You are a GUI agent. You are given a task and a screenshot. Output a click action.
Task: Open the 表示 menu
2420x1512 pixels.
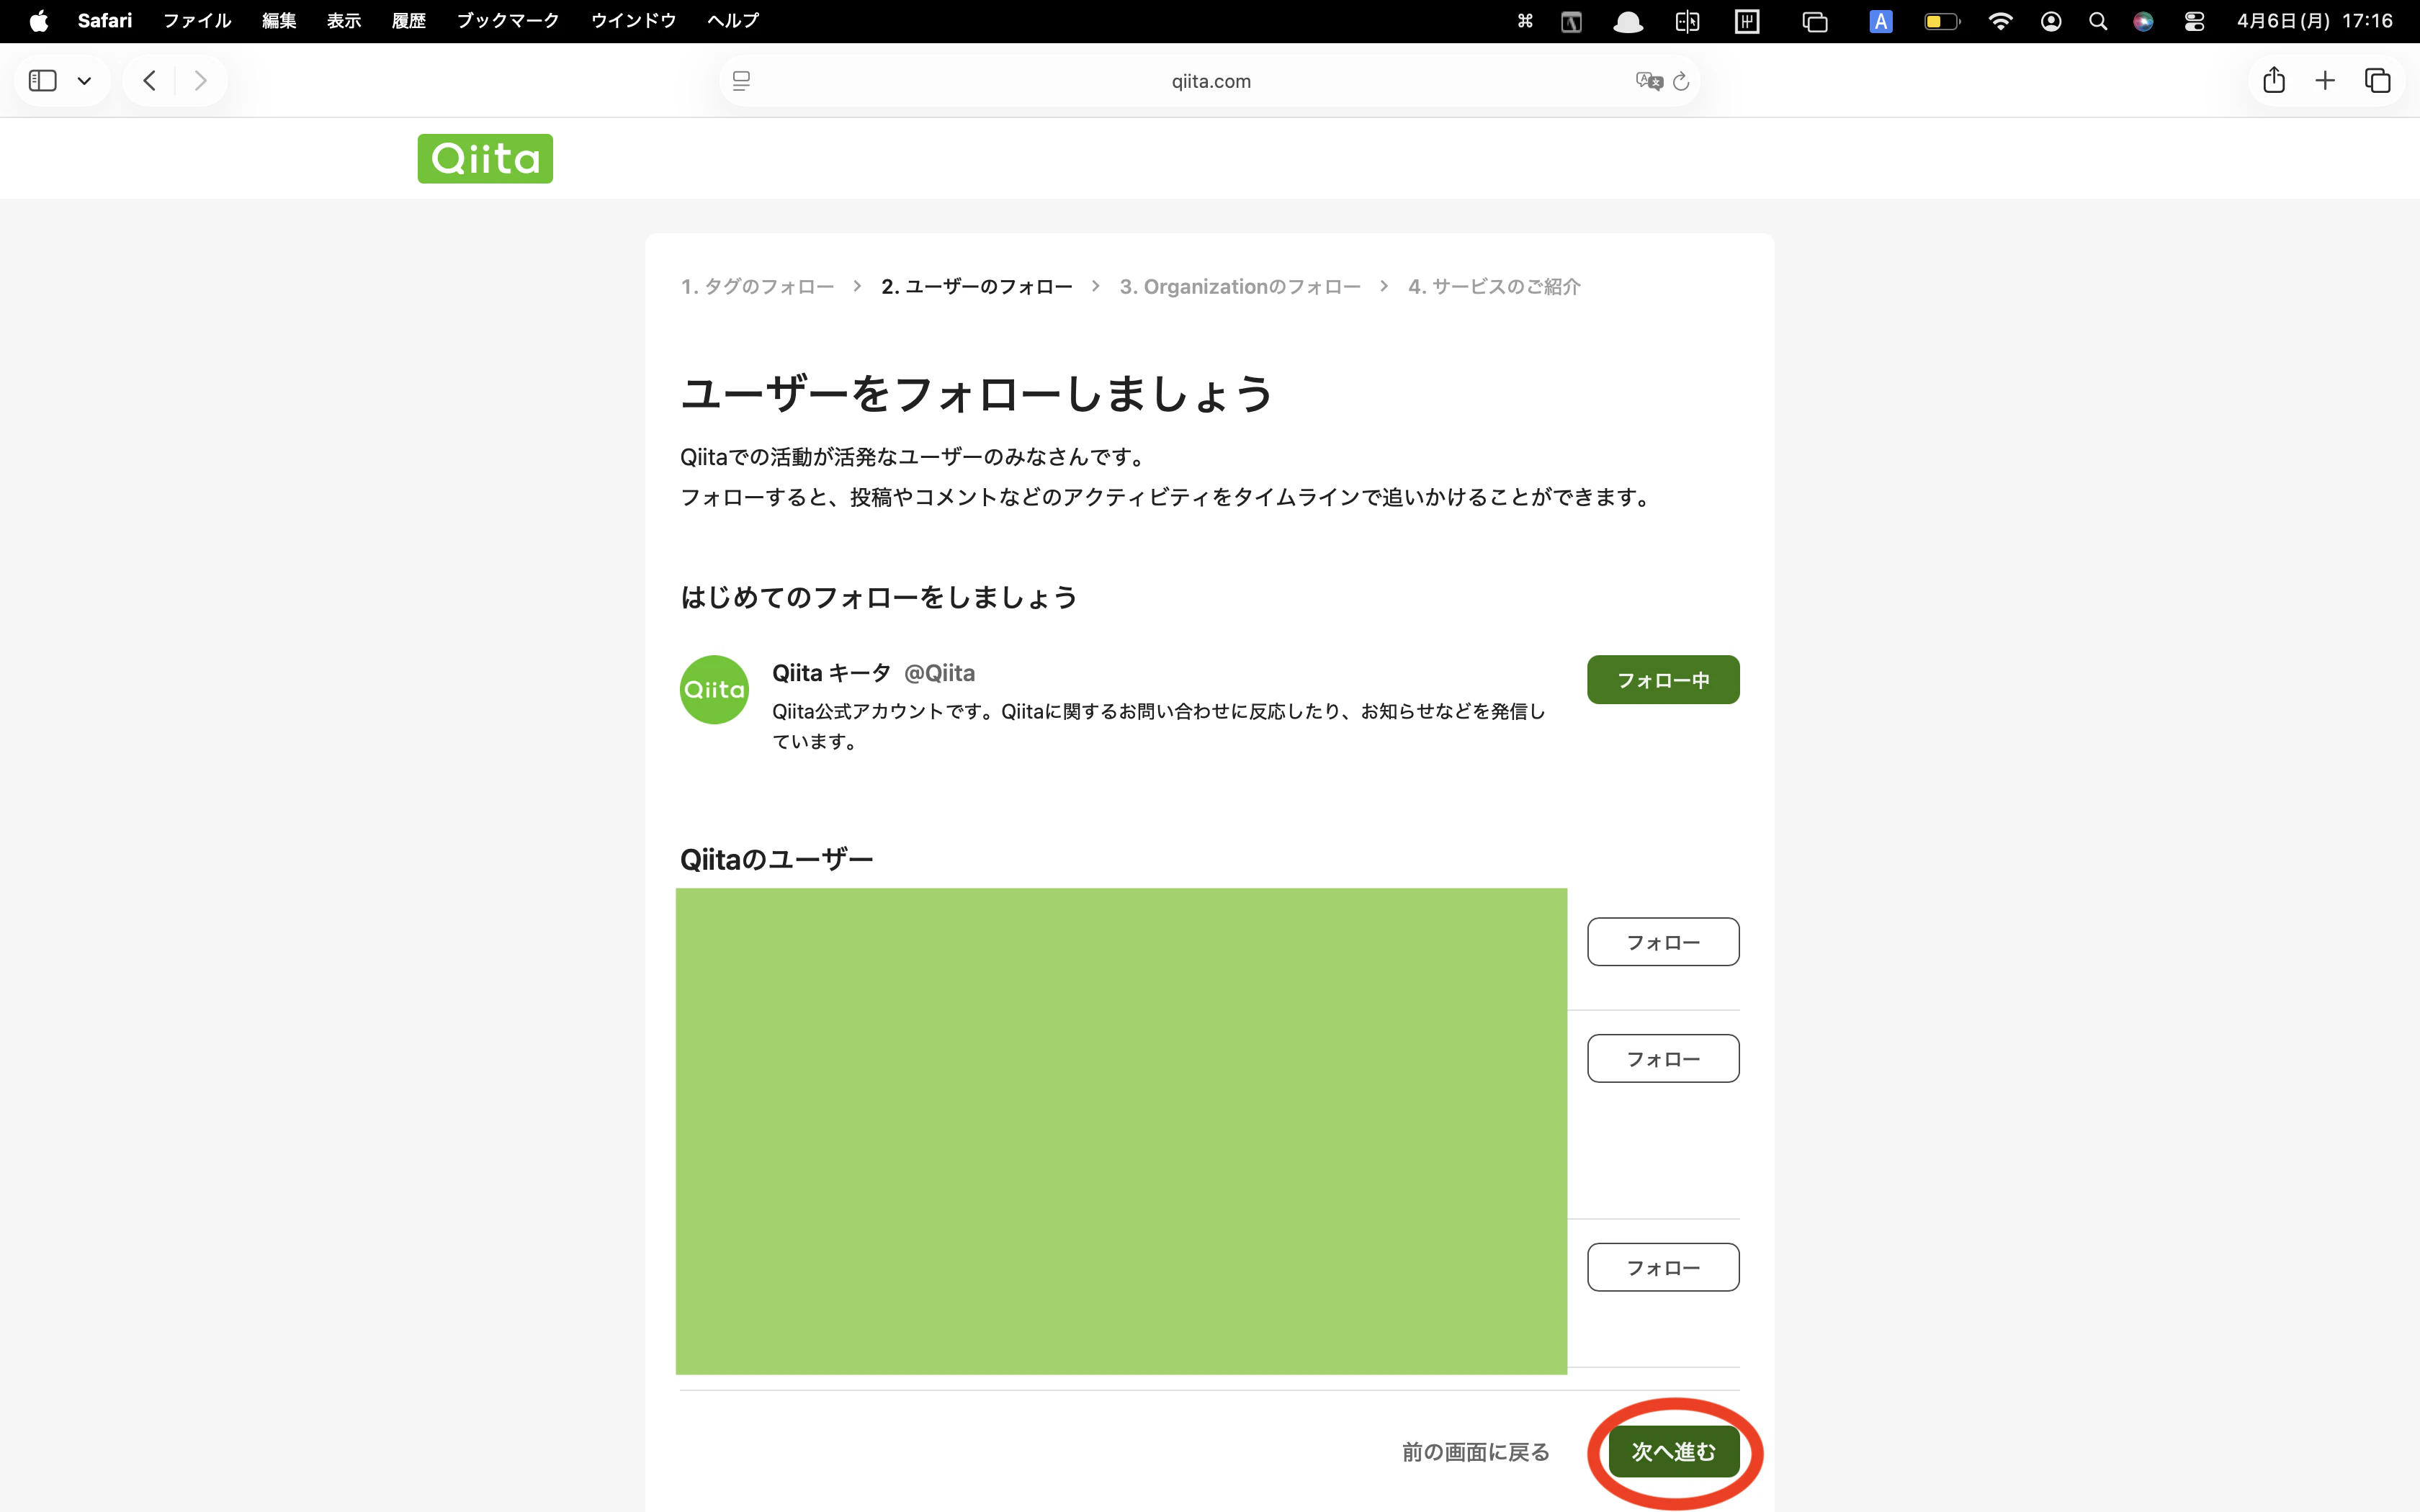(344, 21)
